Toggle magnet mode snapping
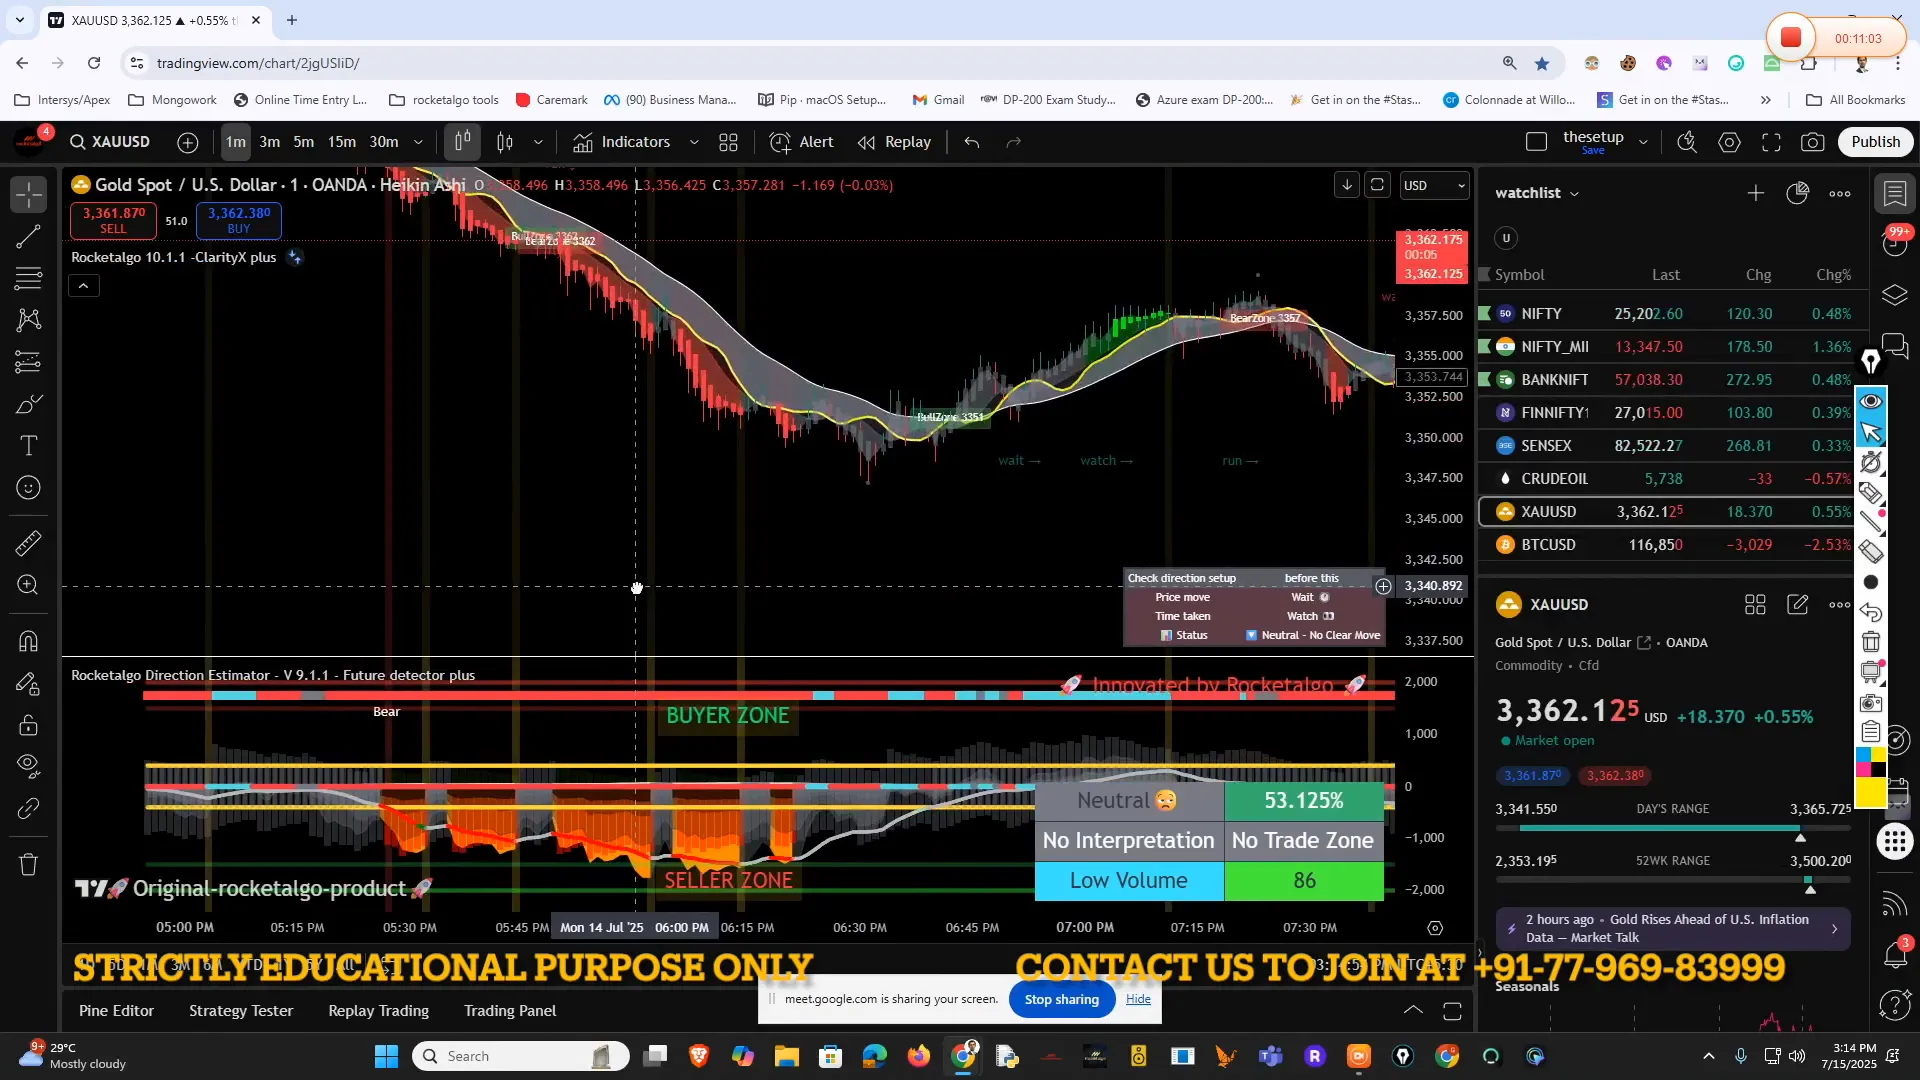This screenshot has width=1920, height=1080. click(28, 641)
